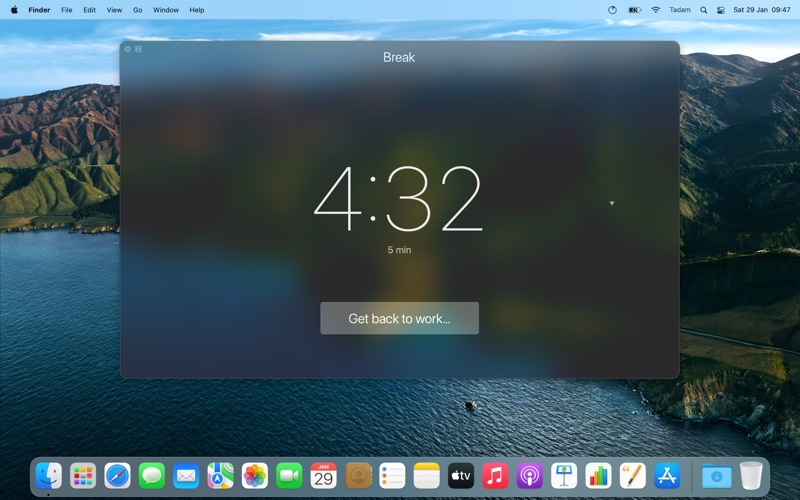Open the Trash in the Dock

pos(751,476)
